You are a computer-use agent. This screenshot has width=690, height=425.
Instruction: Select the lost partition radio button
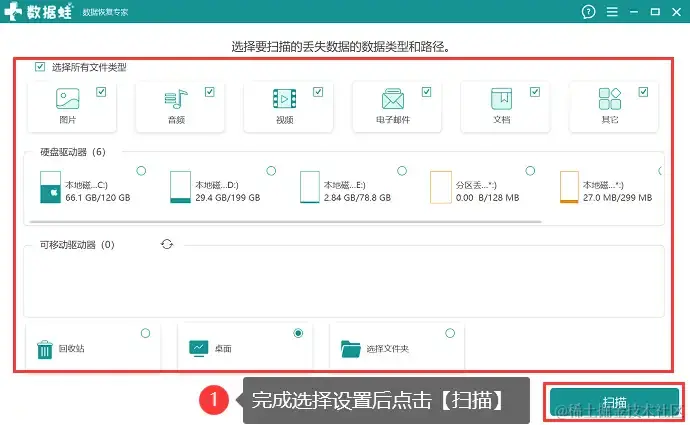click(530, 171)
